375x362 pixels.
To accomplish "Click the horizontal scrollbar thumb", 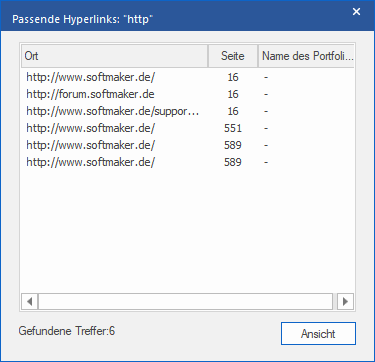I will pyautogui.click(x=185, y=302).
